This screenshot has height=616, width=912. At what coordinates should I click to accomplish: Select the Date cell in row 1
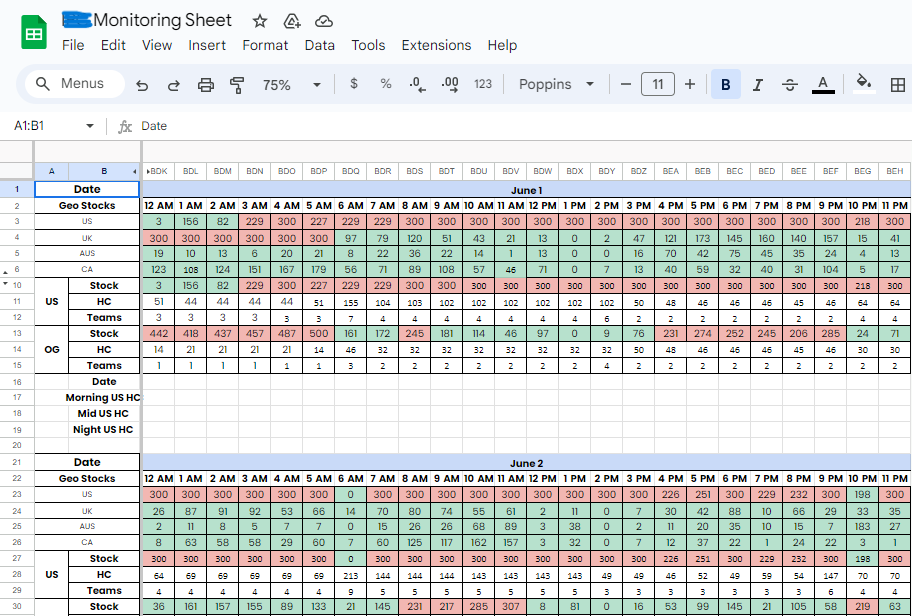87,189
